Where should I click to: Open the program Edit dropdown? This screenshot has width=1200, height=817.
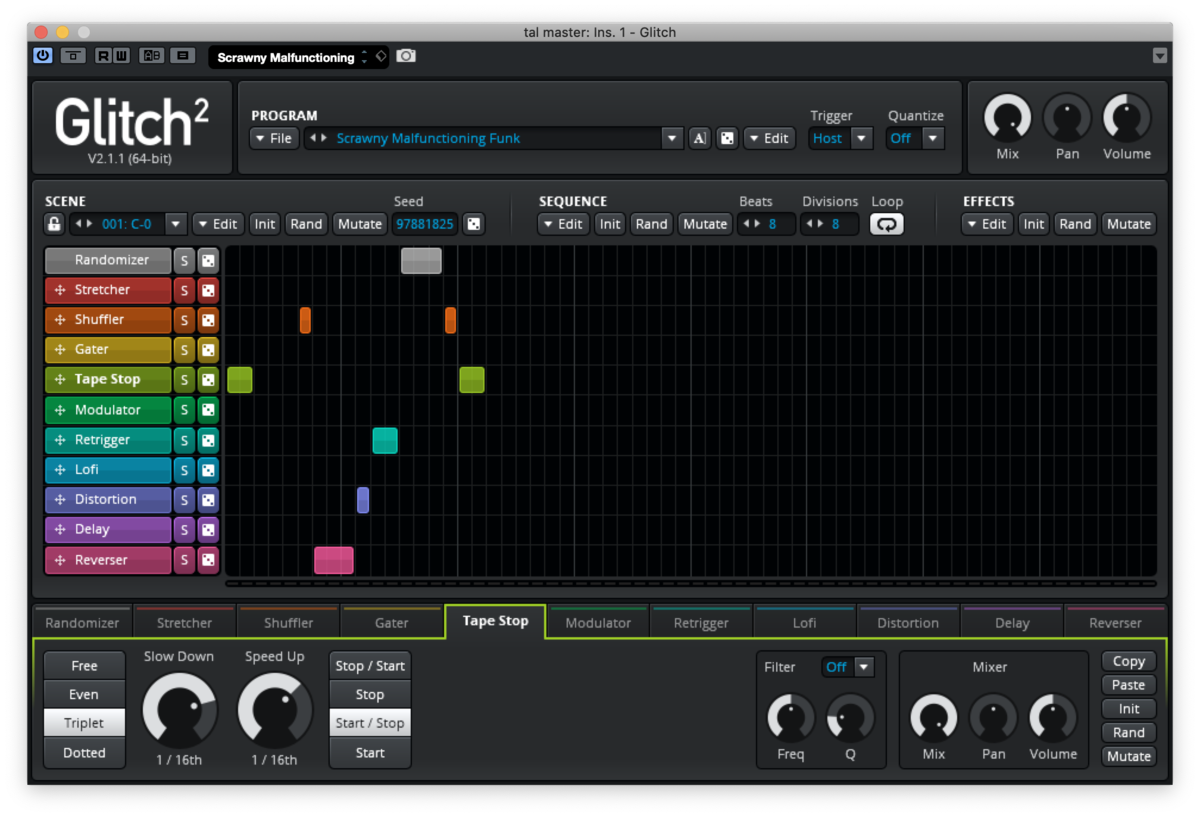769,138
